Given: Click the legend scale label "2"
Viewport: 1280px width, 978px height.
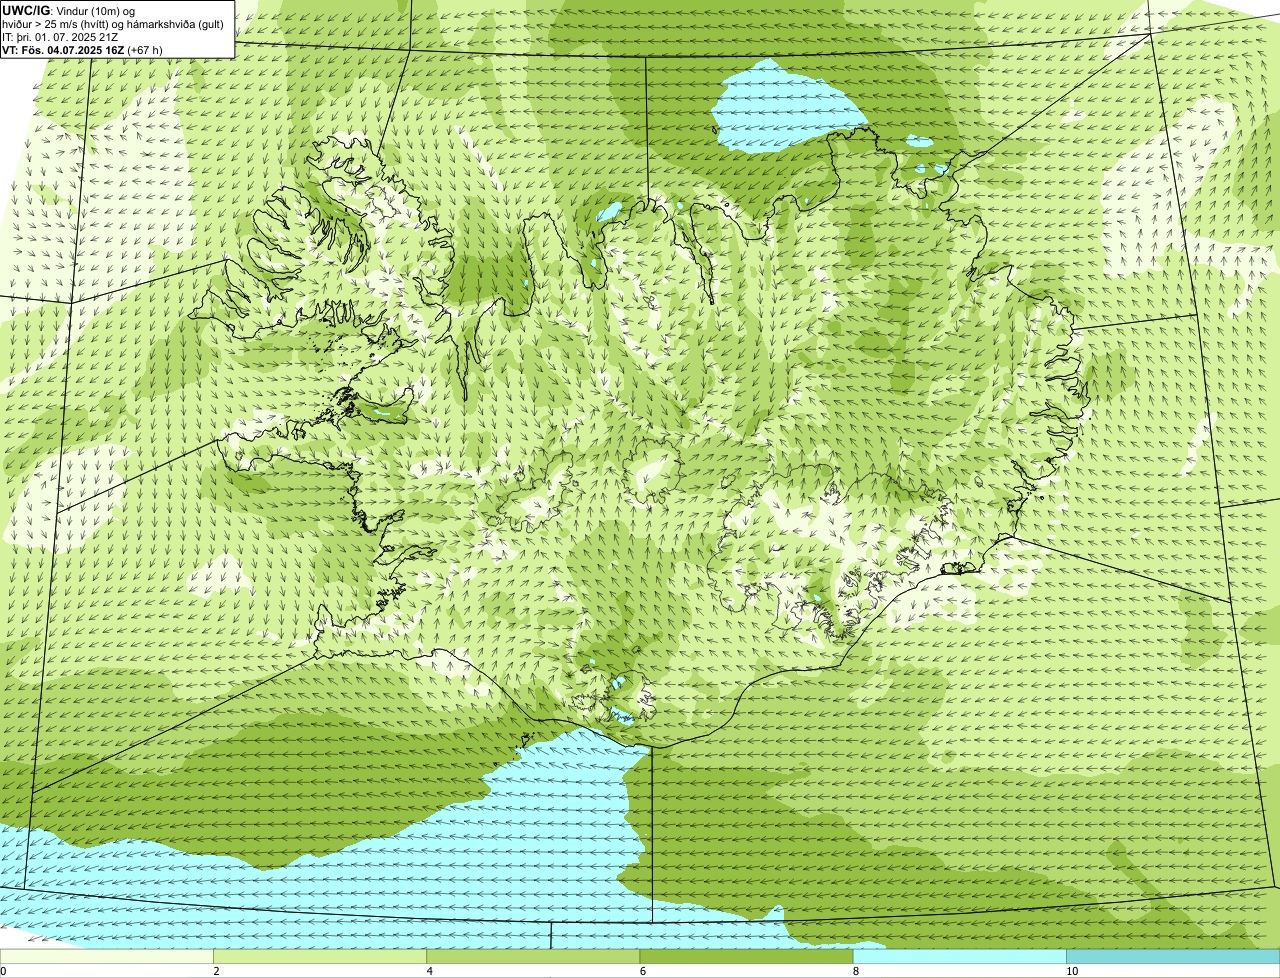Looking at the screenshot, I should (216, 971).
